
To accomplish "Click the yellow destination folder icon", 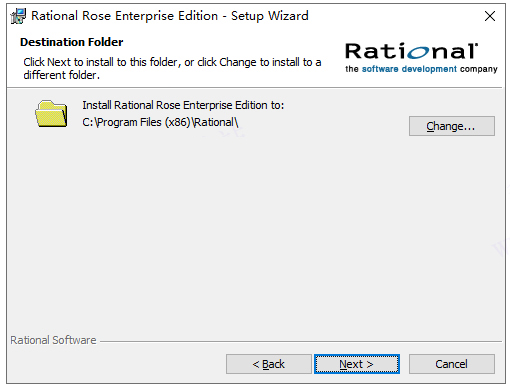I will 51,114.
